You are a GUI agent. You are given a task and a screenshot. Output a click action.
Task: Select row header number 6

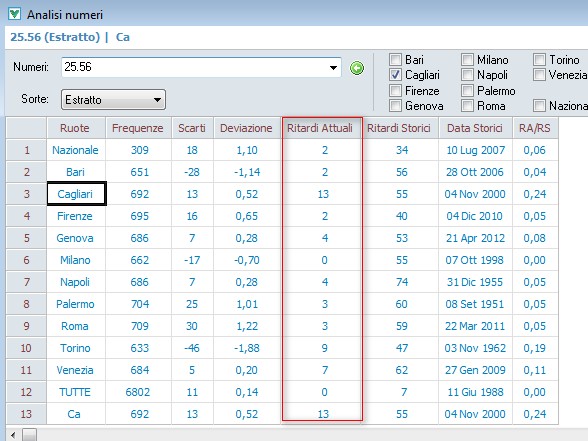pyautogui.click(x=26, y=260)
